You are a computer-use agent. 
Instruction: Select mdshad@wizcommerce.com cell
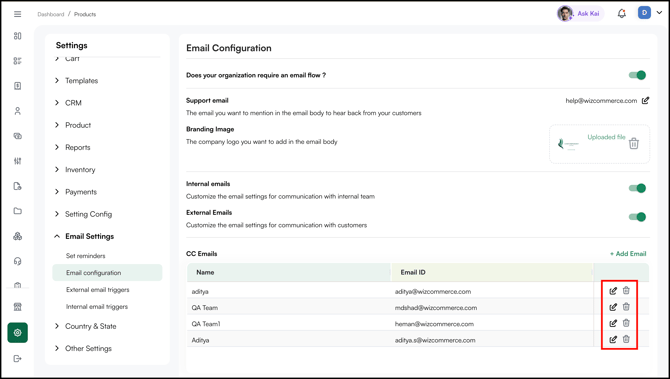click(x=436, y=308)
